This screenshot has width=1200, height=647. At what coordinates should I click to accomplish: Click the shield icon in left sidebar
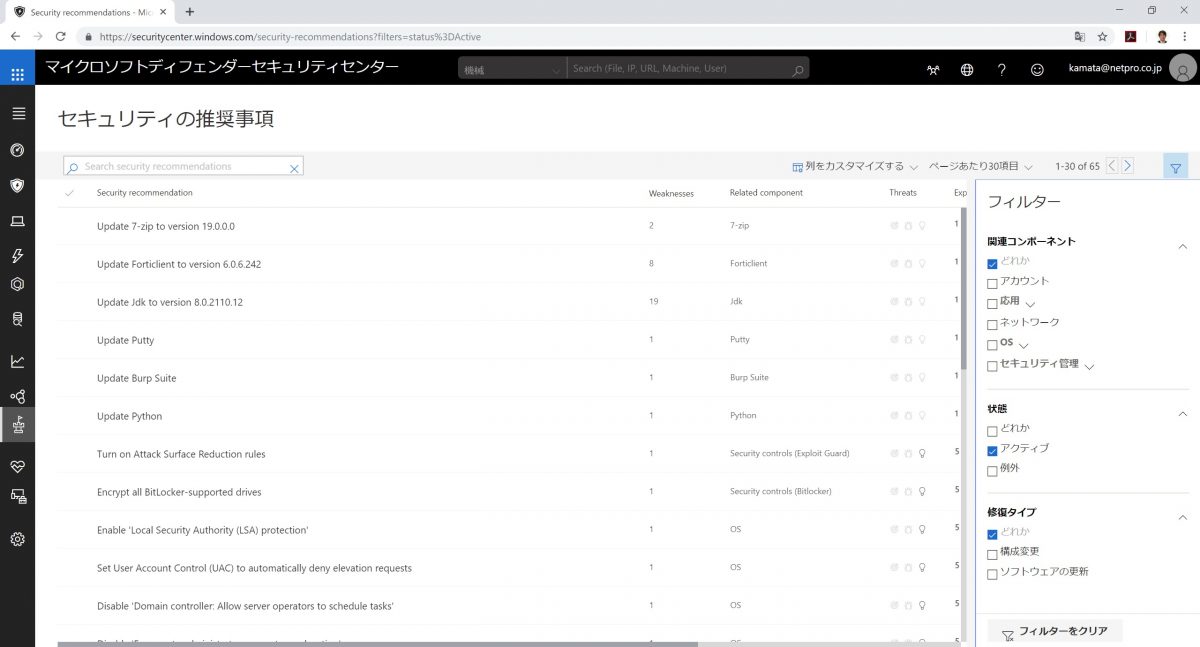(17, 185)
